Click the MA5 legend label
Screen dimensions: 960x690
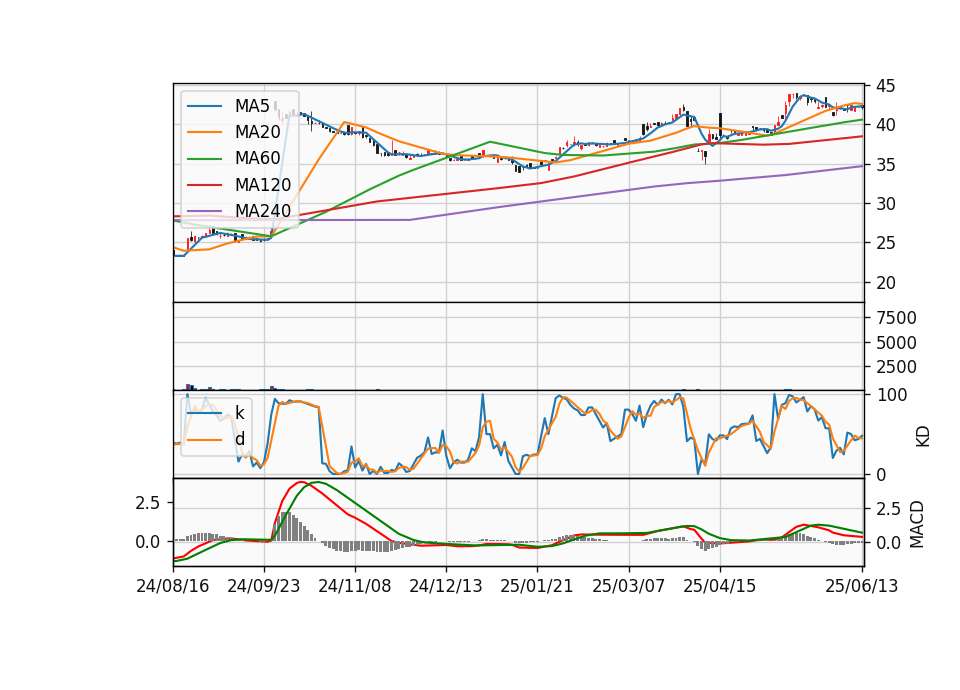tap(252, 106)
